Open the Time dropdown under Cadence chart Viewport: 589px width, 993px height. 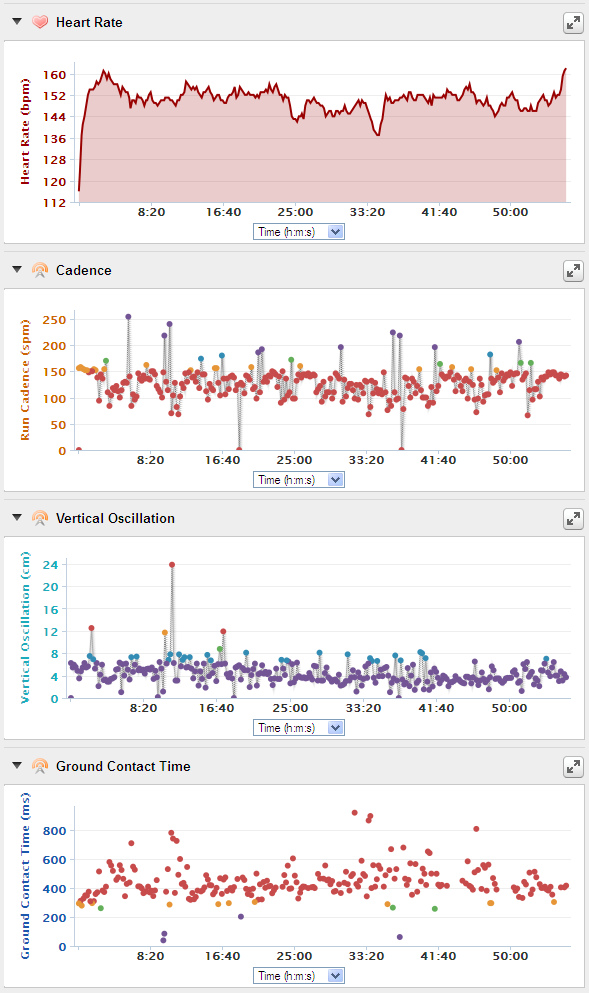298,480
